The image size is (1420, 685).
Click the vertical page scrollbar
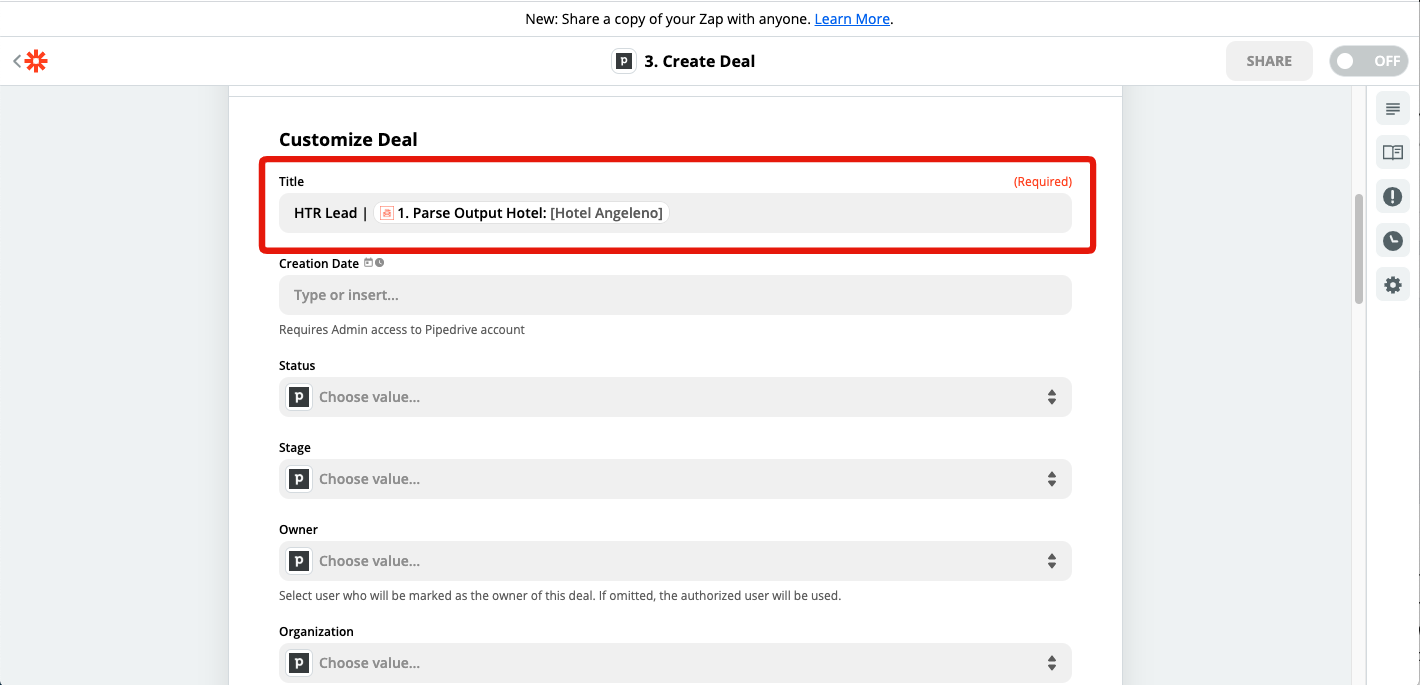tap(1358, 248)
